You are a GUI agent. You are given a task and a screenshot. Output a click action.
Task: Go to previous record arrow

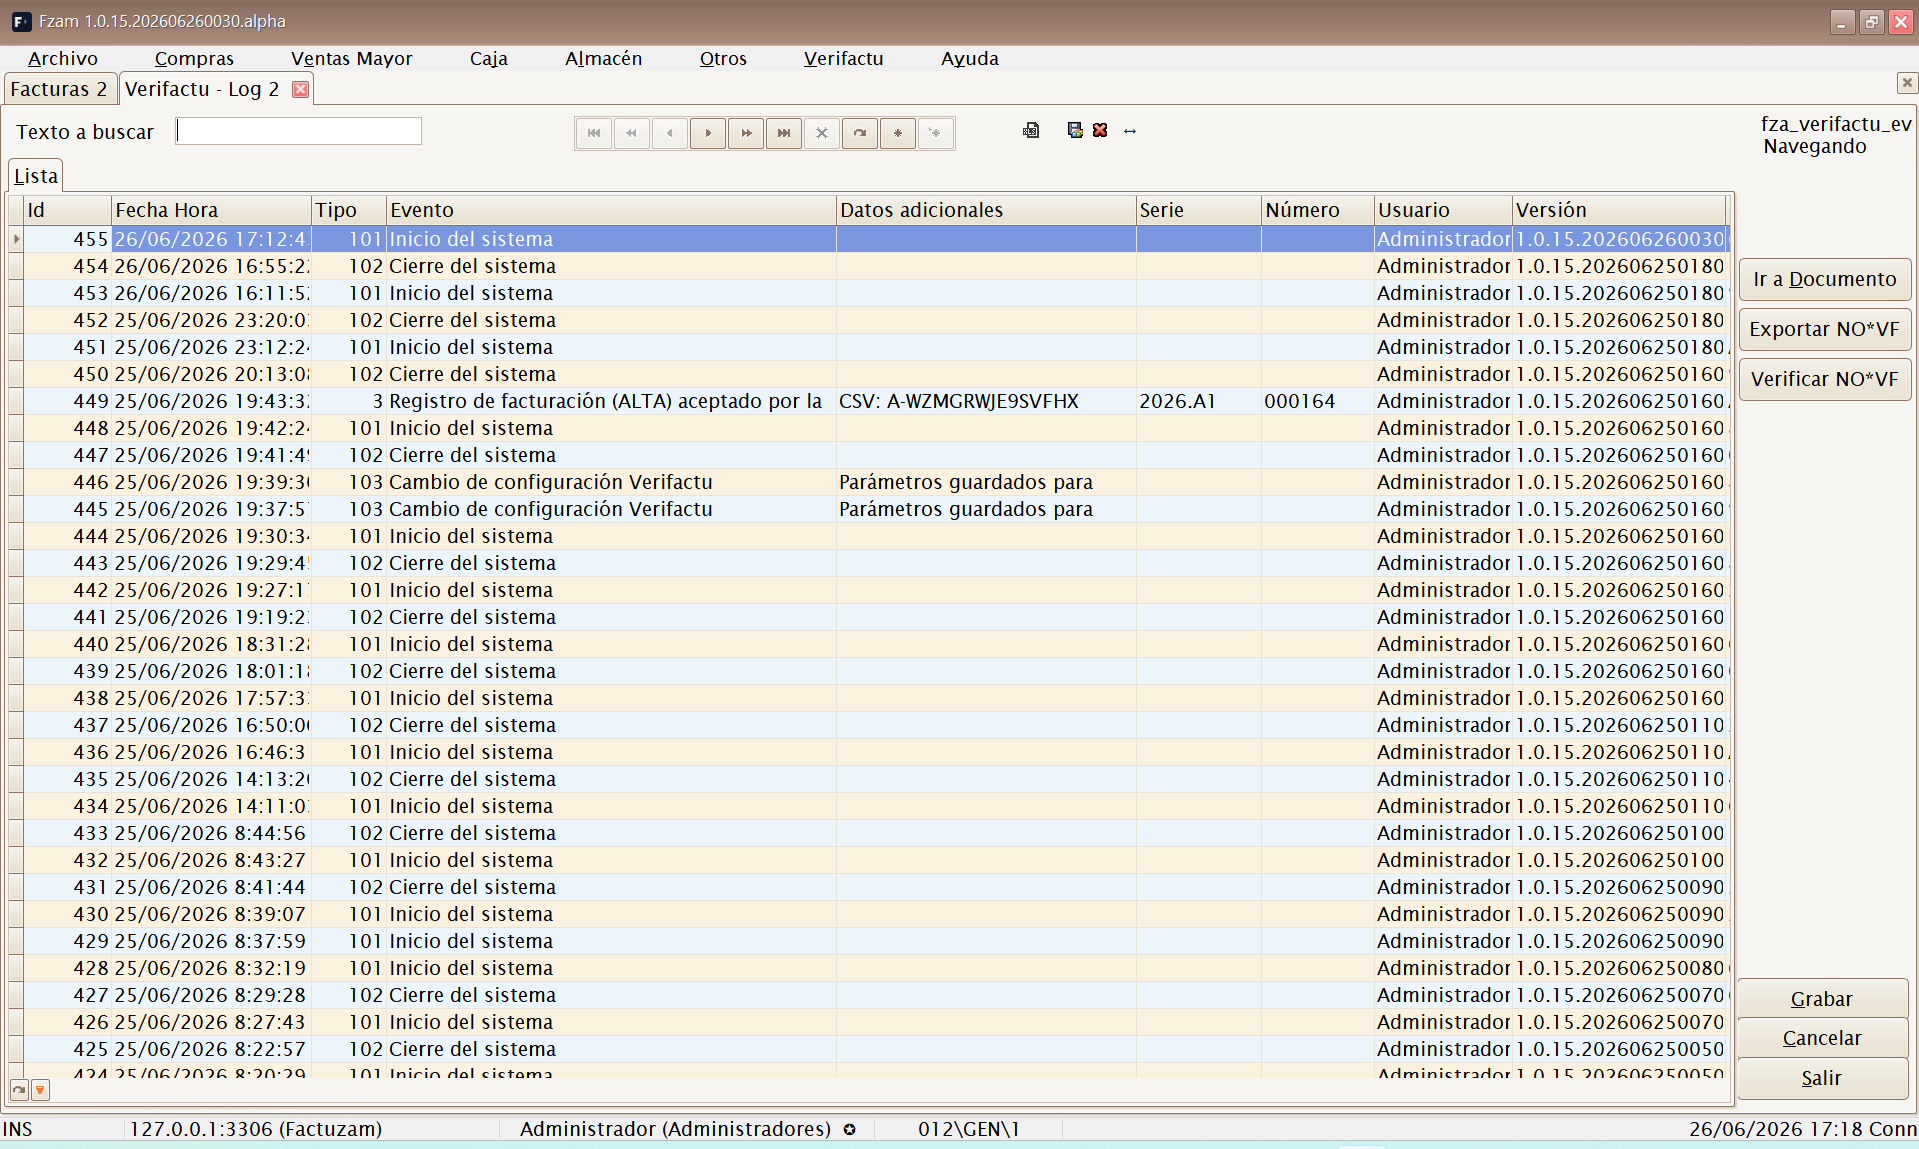670,133
